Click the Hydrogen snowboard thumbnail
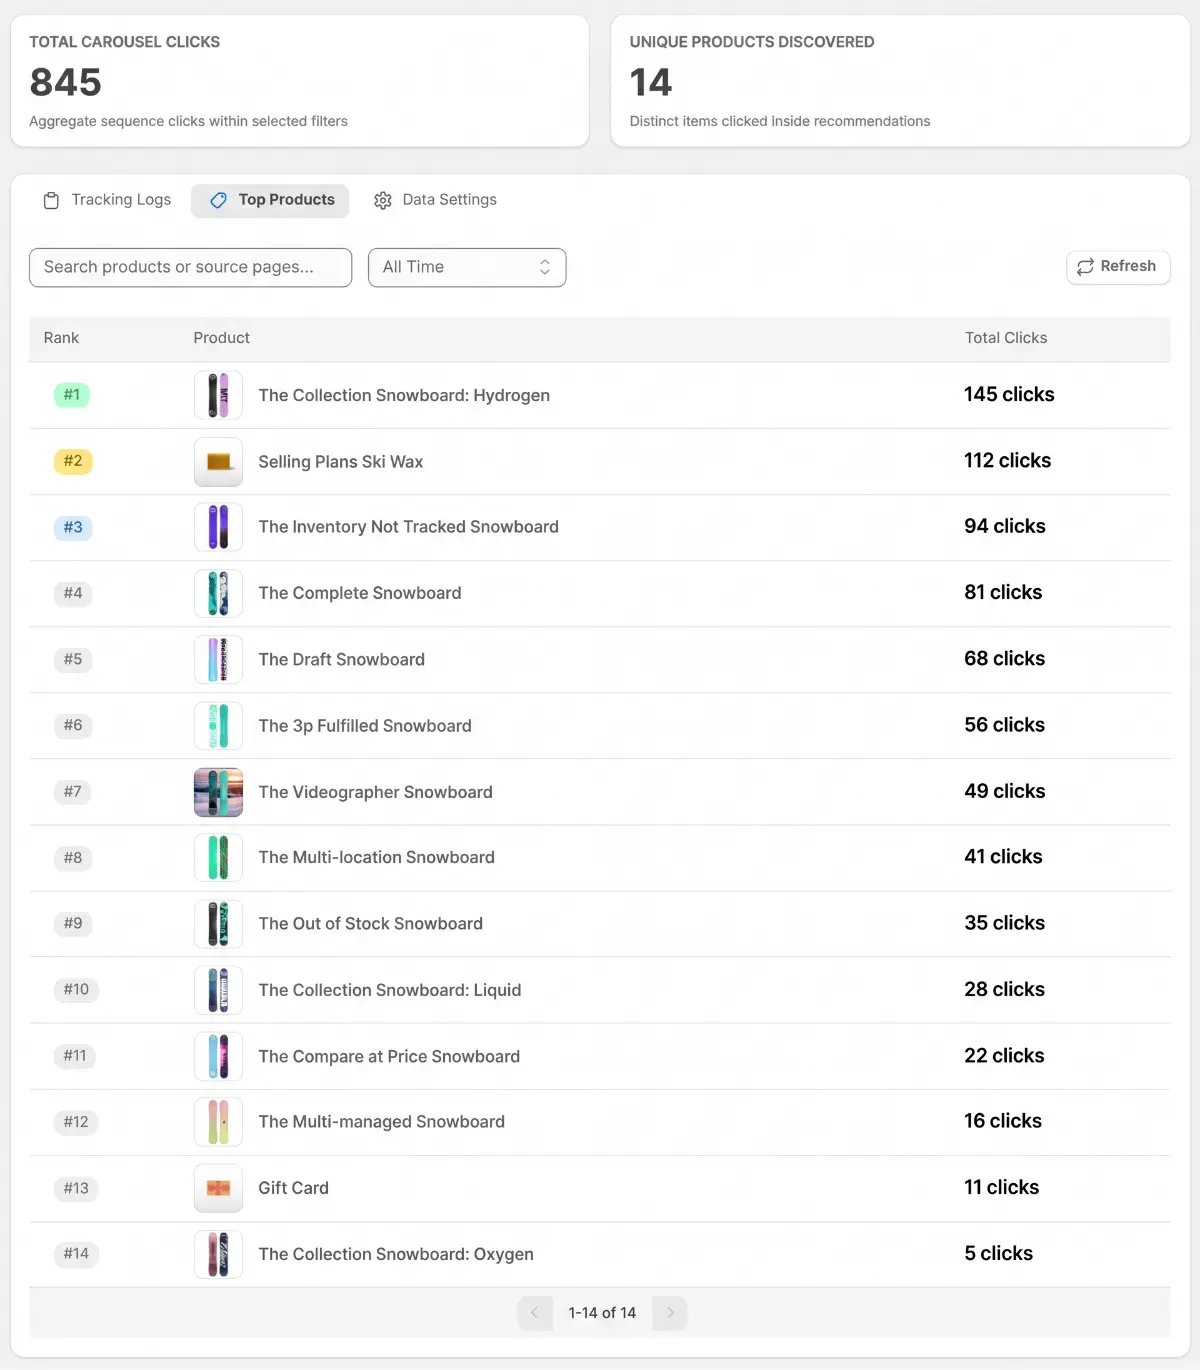 [x=218, y=395]
